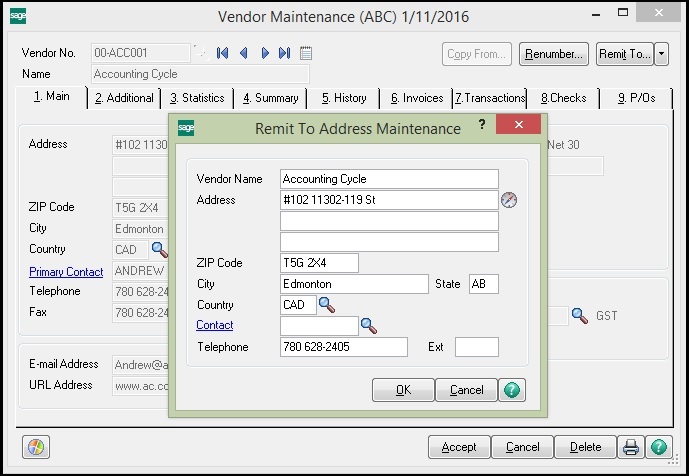Click green help icon at bottom of Vendor Maintenance
The height and width of the screenshot is (476, 689).
[x=659, y=447]
